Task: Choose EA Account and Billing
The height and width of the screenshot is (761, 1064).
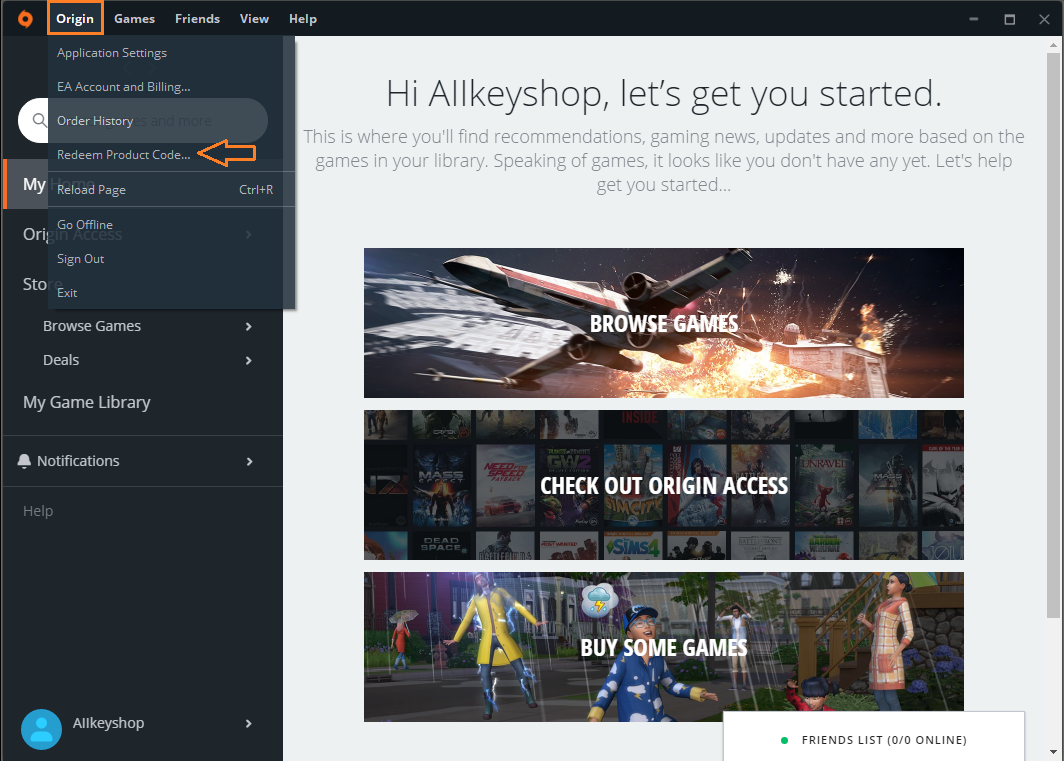Action: click(x=123, y=87)
